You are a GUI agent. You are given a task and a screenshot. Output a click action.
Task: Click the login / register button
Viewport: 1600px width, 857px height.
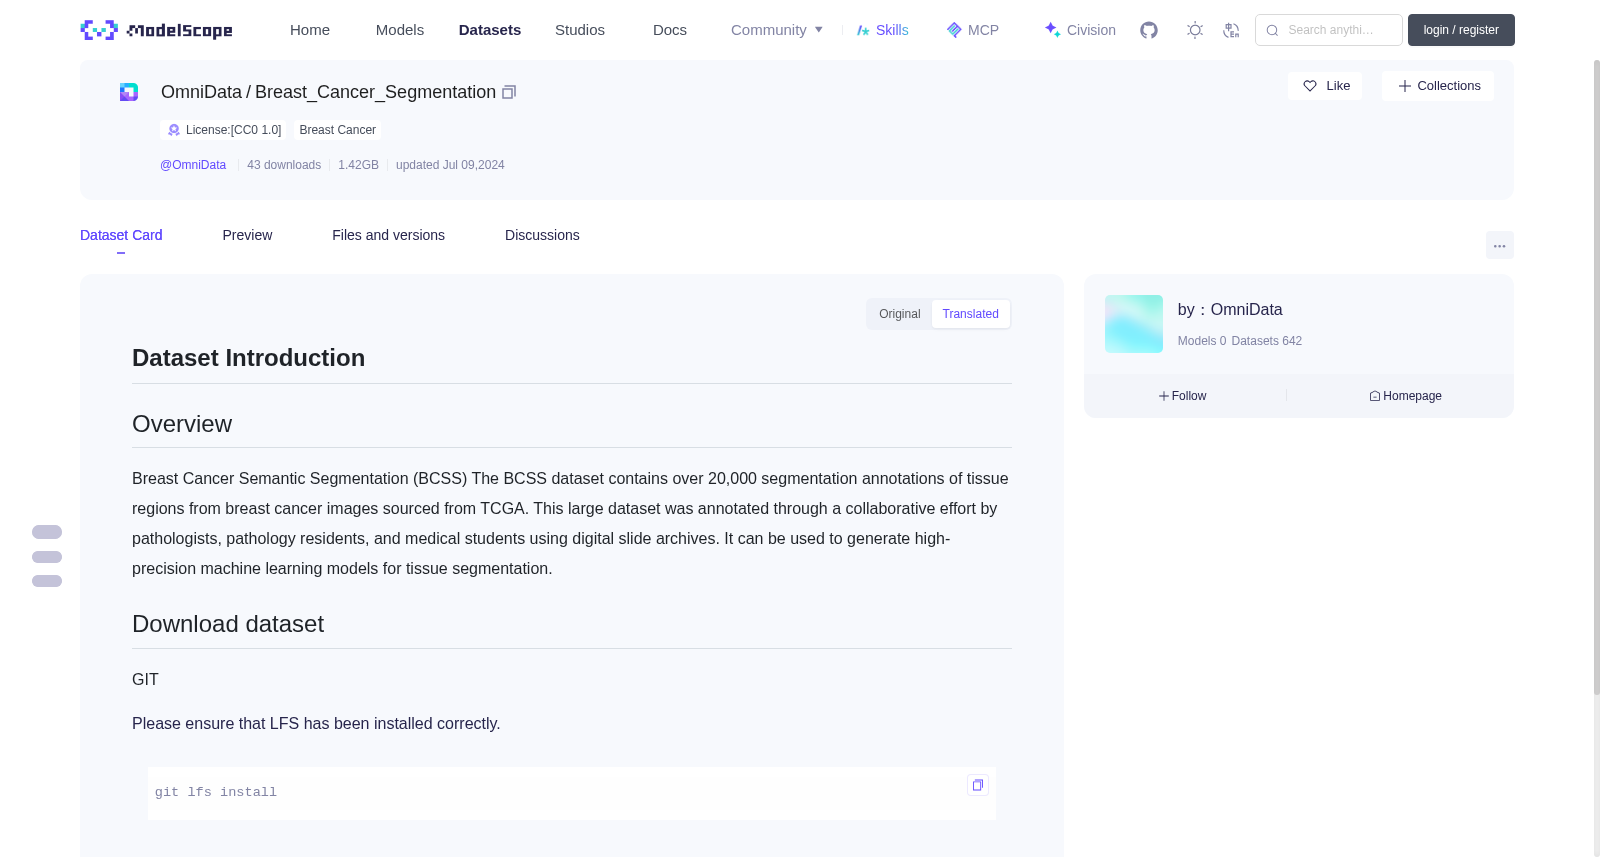pos(1461,30)
